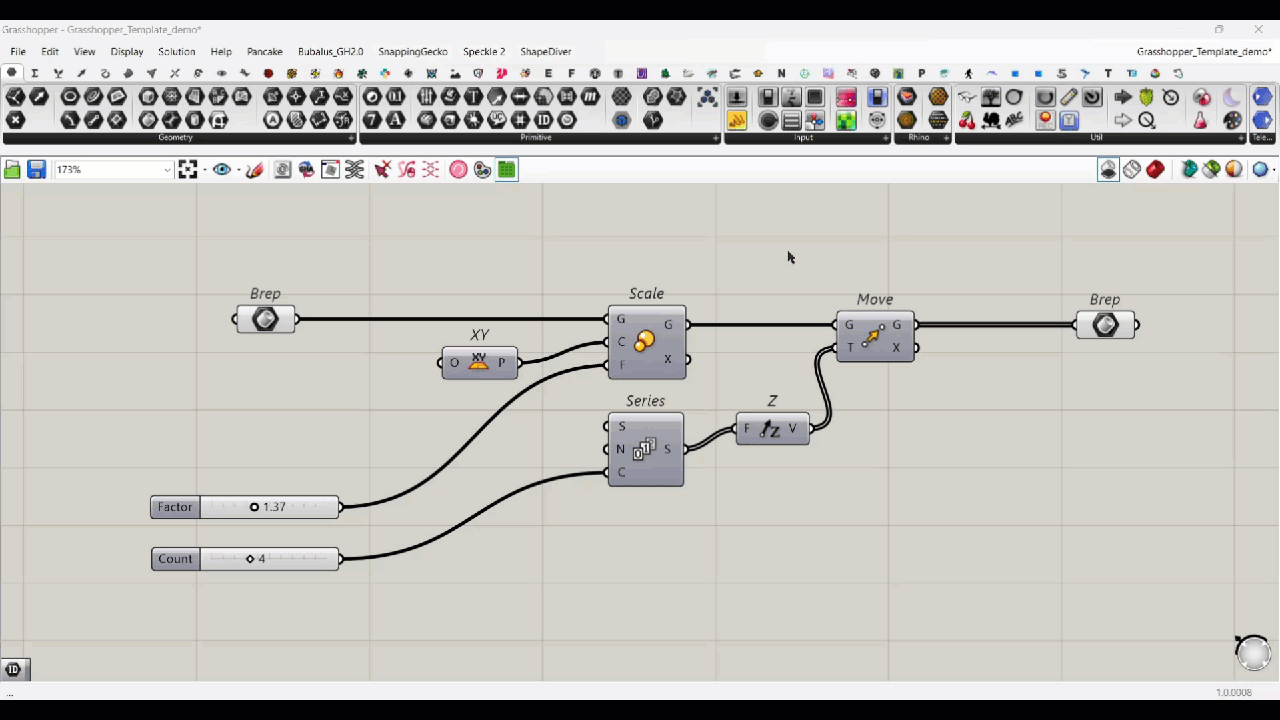
Task: Open the File menu
Action: pos(18,51)
